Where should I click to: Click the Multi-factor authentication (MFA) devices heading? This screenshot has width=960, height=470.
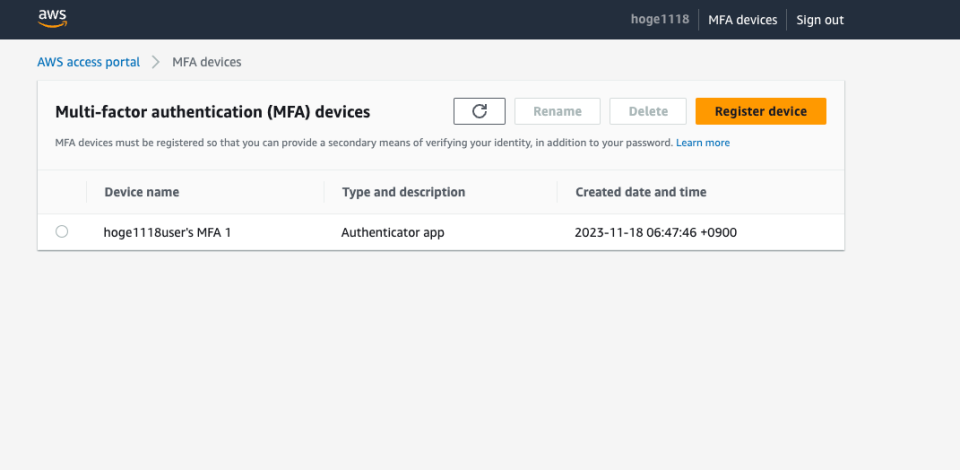point(212,112)
